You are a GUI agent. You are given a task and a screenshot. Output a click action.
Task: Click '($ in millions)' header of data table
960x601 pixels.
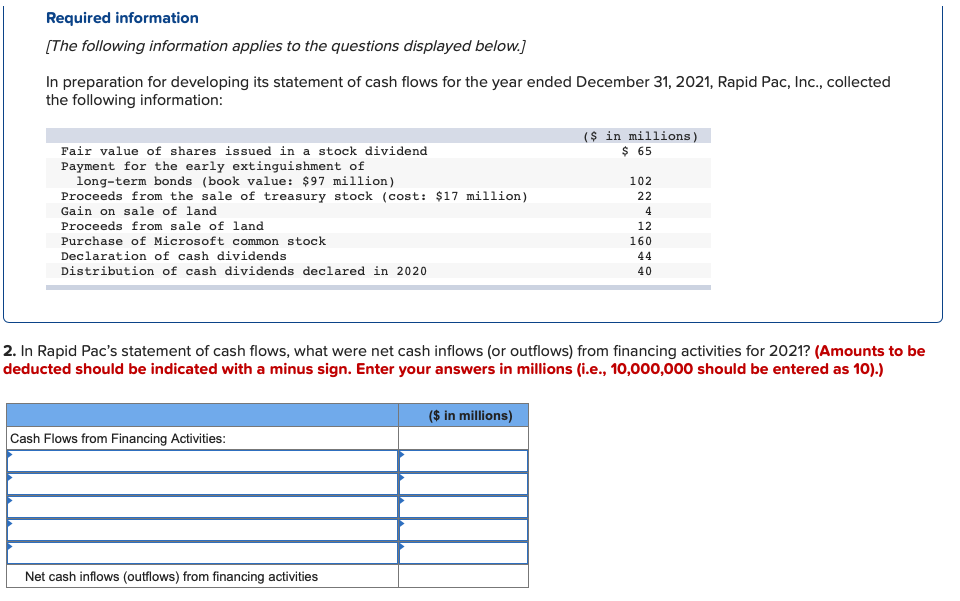640,136
